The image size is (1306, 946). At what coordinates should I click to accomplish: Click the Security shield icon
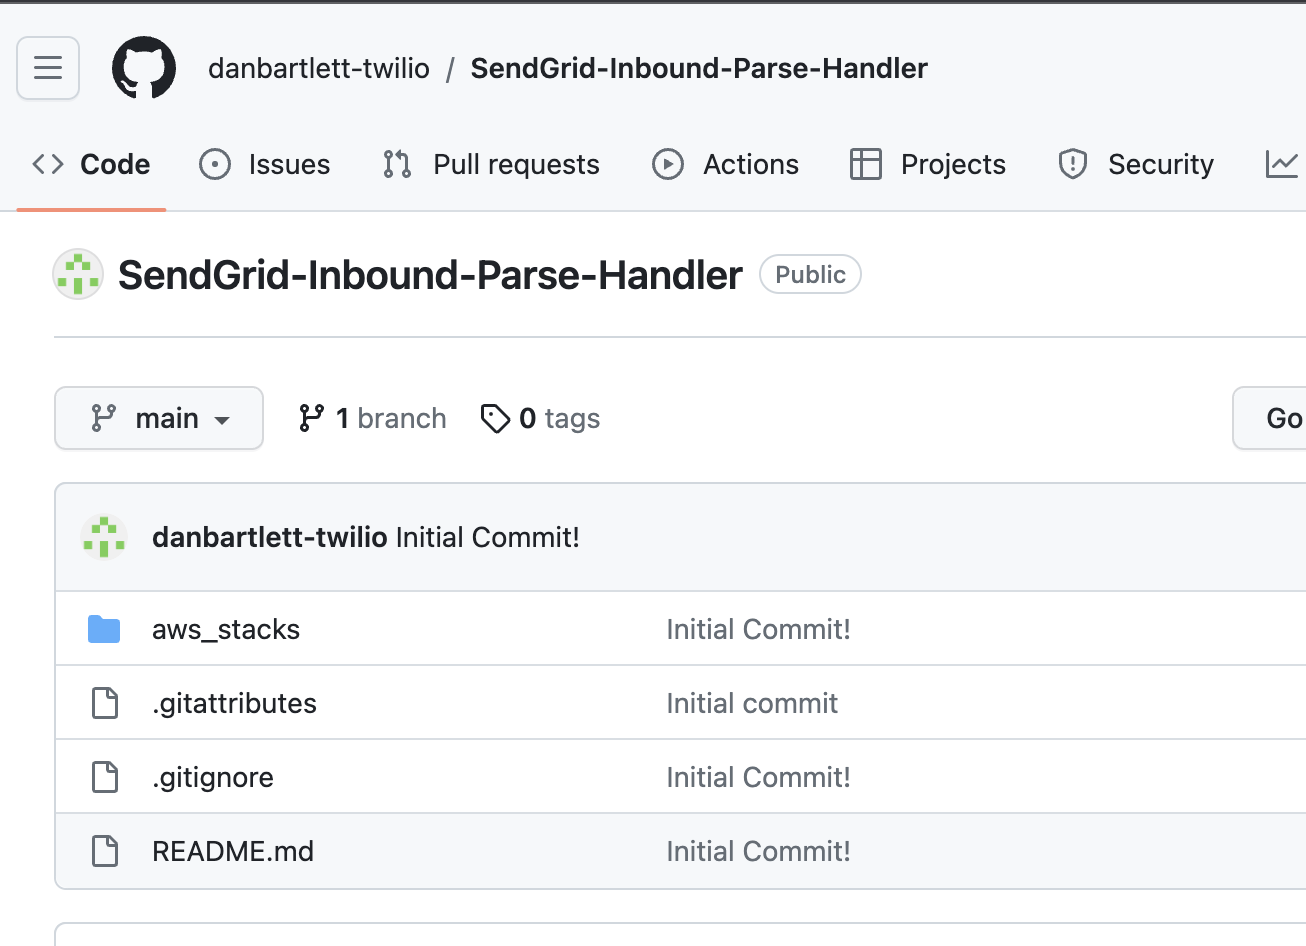point(1073,164)
